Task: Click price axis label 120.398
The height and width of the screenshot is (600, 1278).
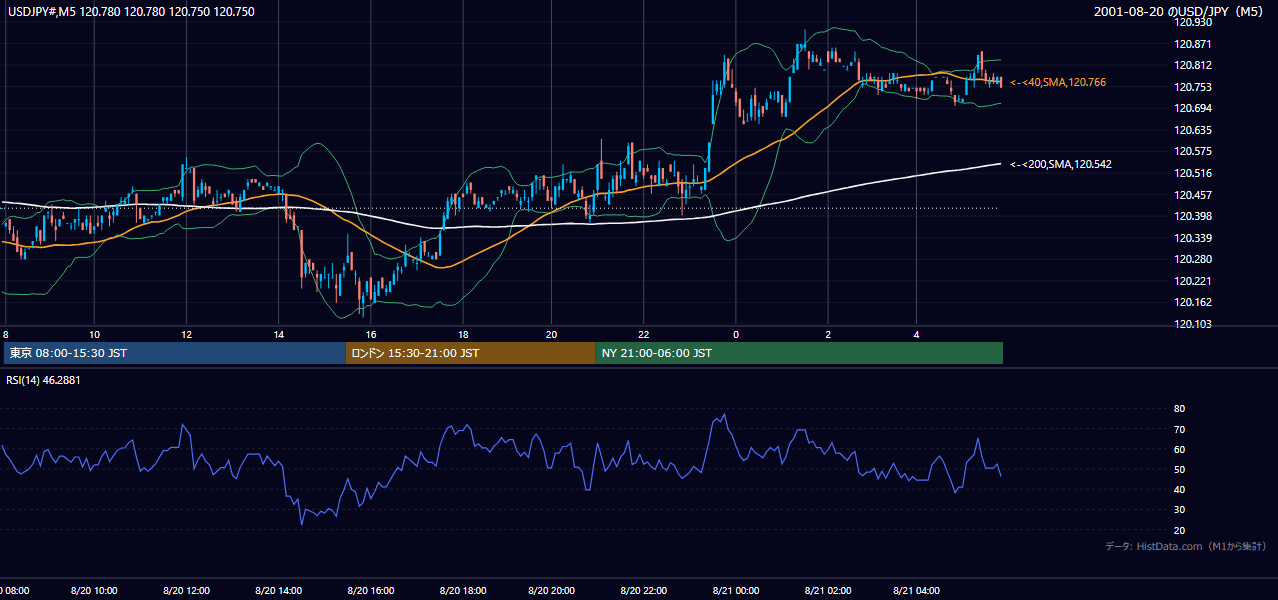Action: (1193, 216)
